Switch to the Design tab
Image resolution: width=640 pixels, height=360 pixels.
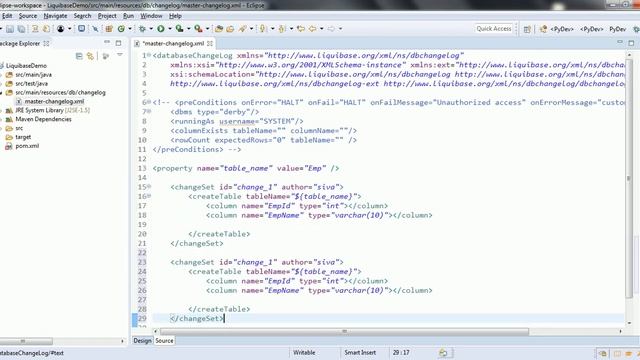pos(142,340)
